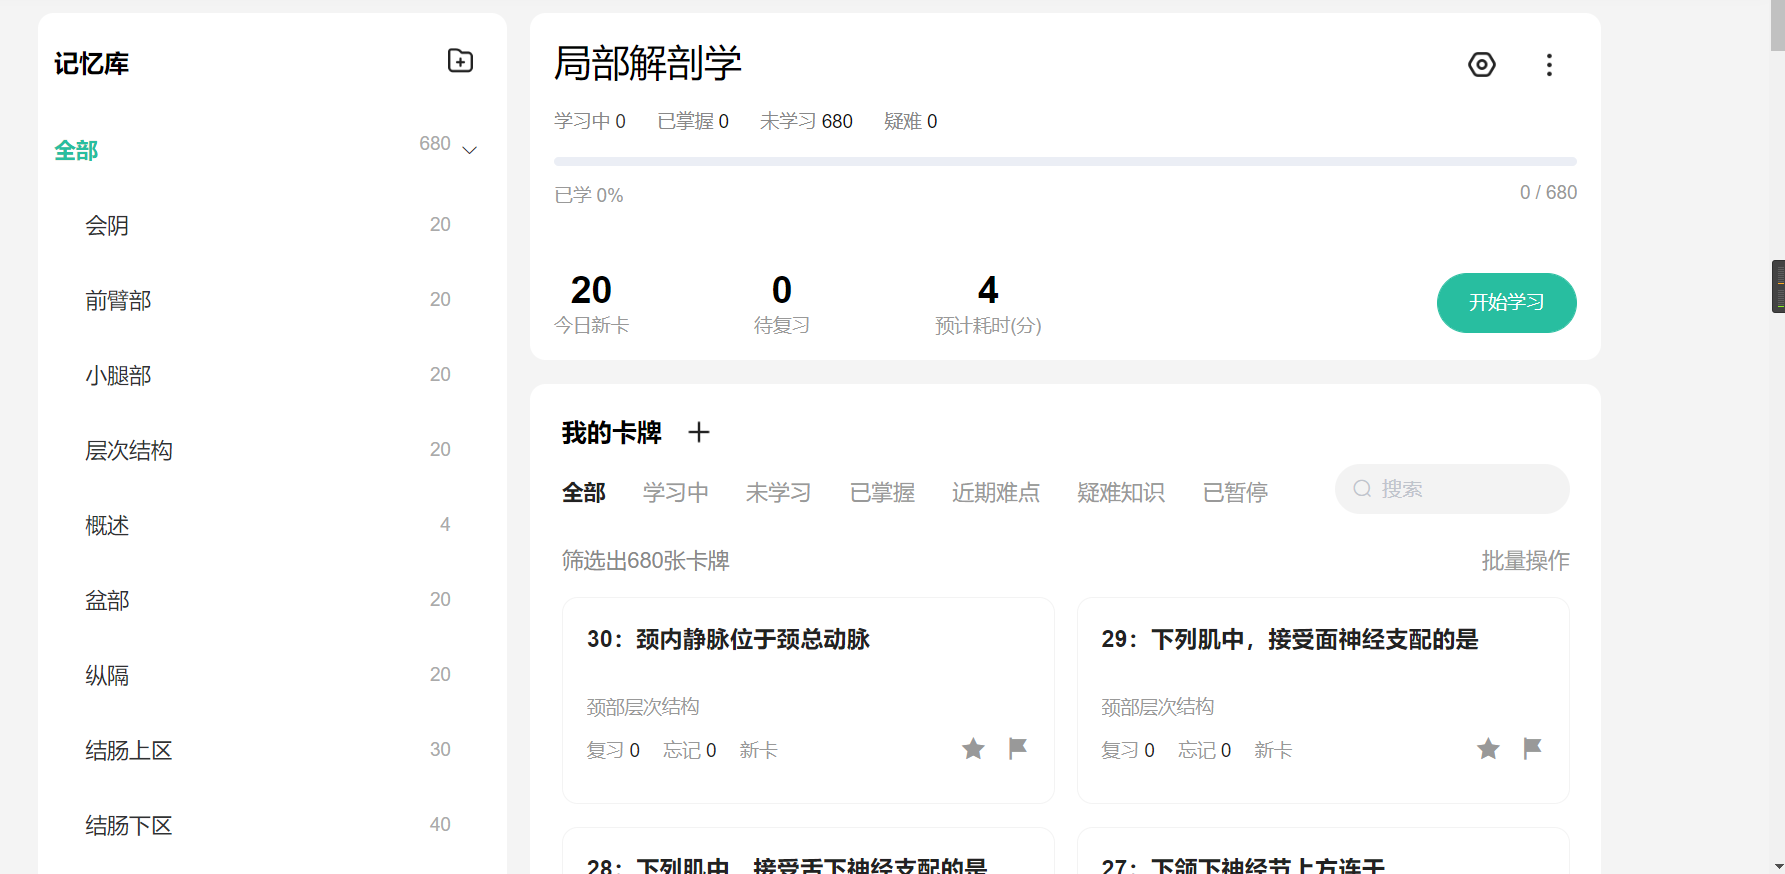1785x874 pixels.
Task: Click the 预计耗时(分) value 4
Action: [x=988, y=290]
